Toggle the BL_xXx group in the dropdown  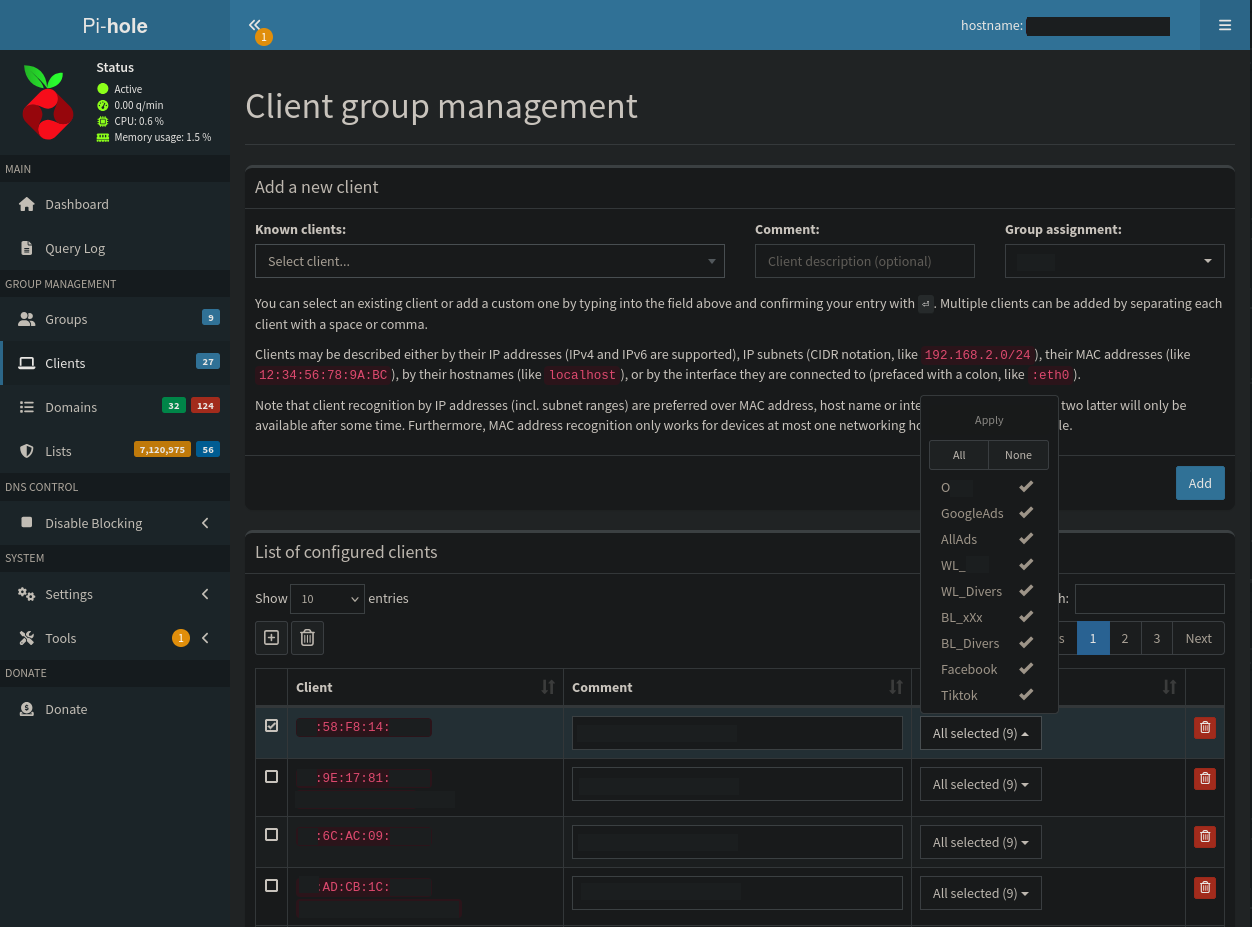[988, 617]
